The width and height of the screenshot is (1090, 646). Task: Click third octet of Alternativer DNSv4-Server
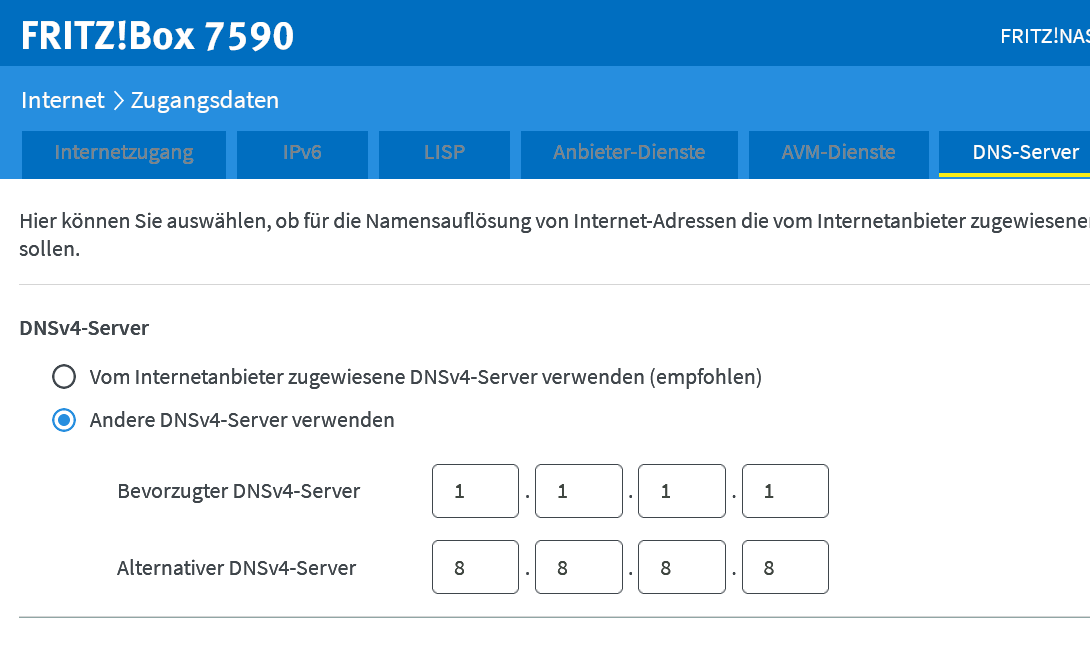(681, 567)
